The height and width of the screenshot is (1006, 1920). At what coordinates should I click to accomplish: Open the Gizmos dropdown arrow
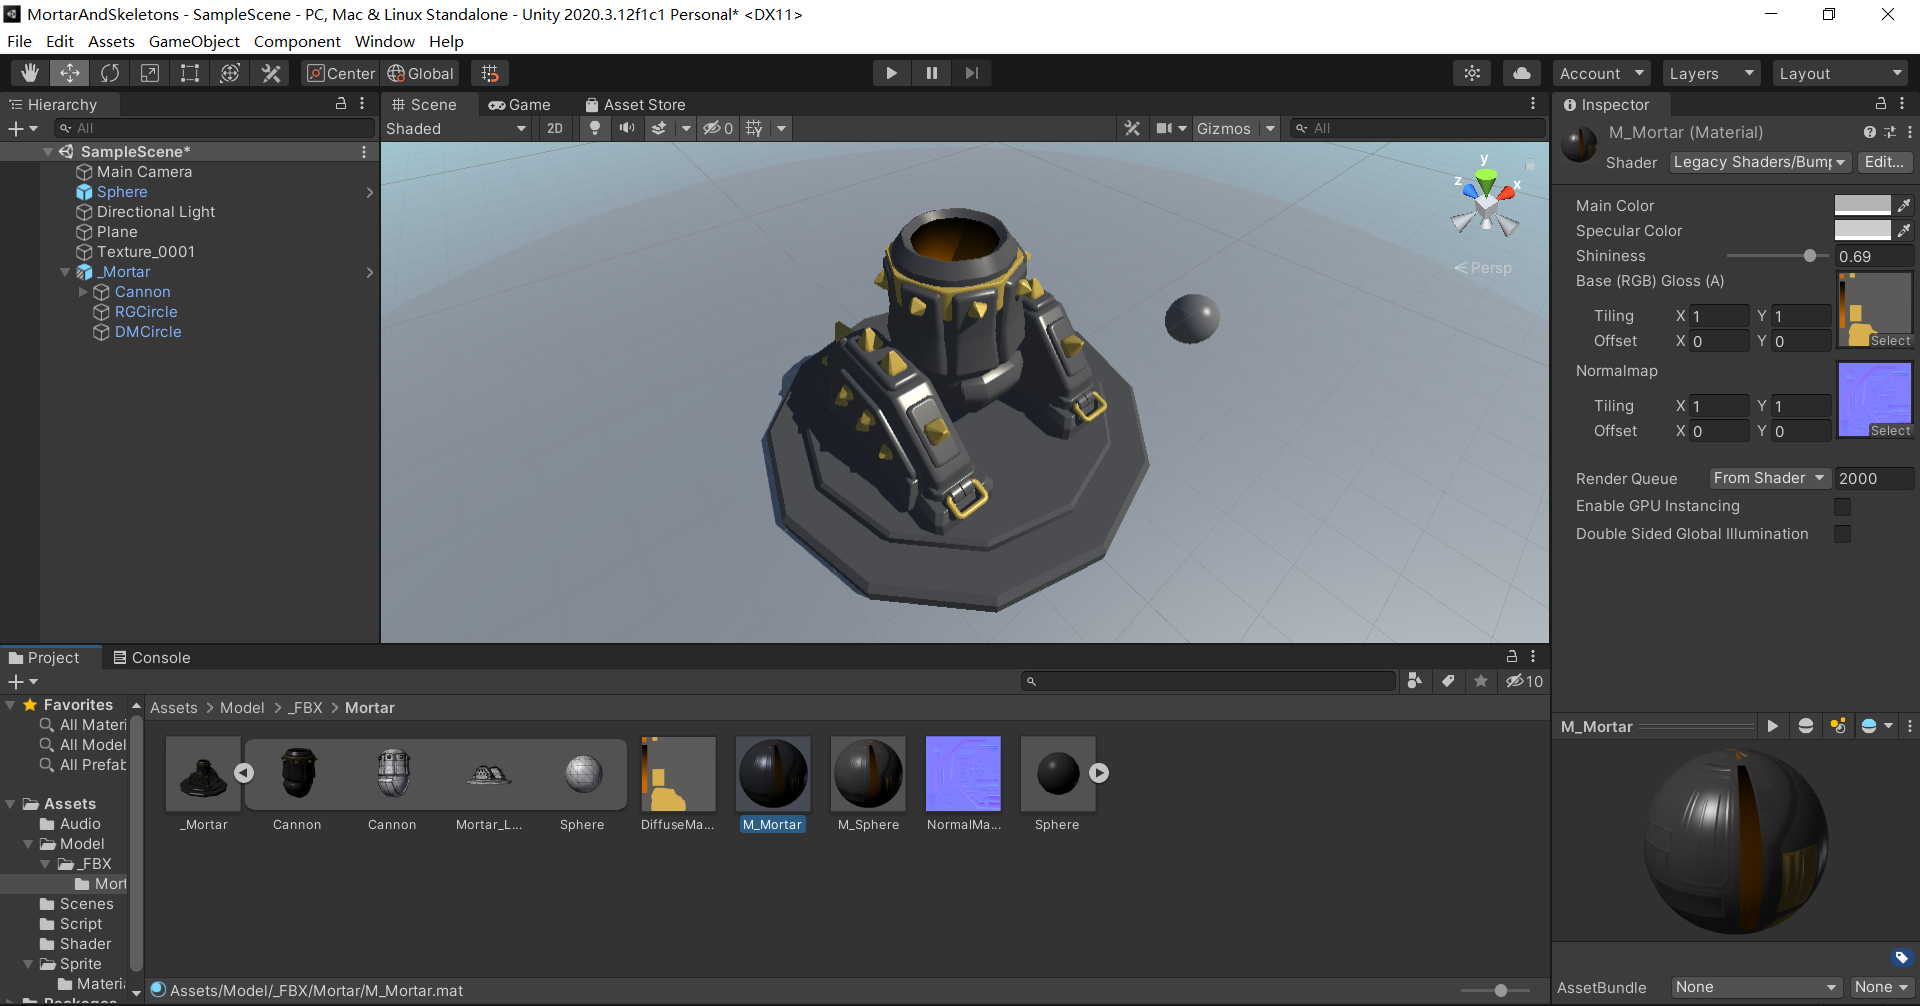tap(1270, 128)
